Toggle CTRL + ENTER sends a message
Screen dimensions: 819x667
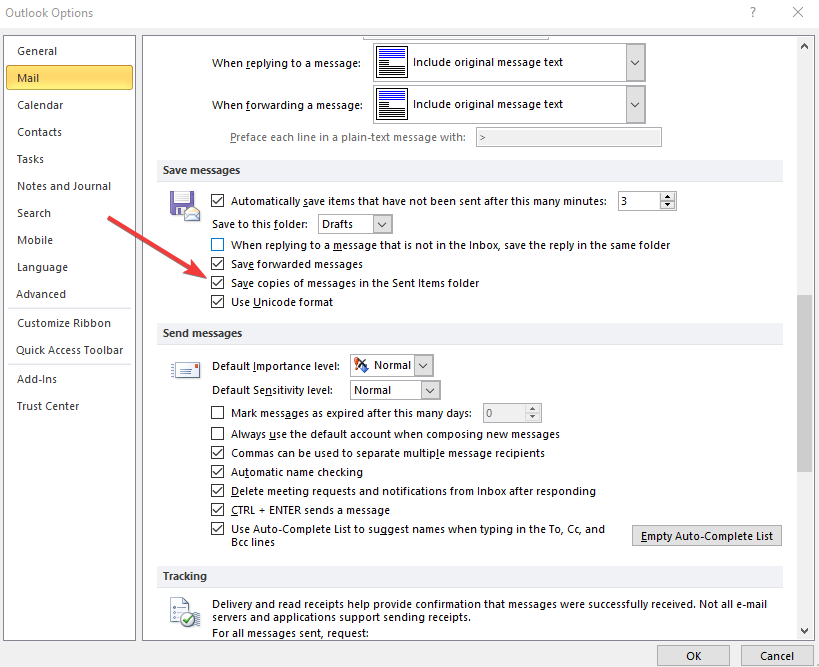(x=217, y=509)
